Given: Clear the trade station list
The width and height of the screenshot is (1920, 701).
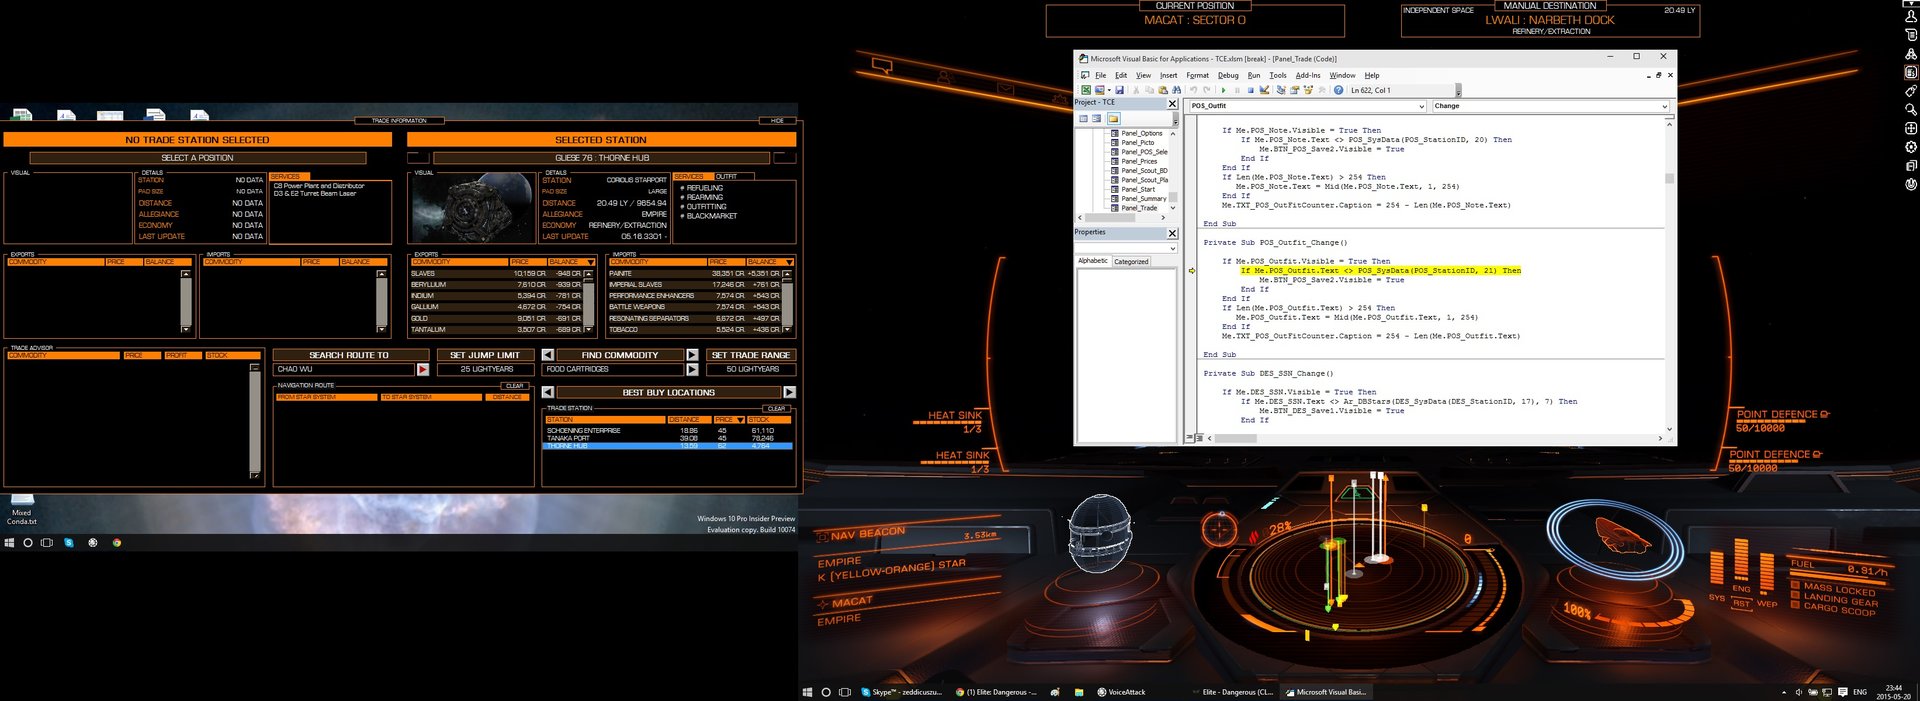Looking at the screenshot, I should coord(776,409).
